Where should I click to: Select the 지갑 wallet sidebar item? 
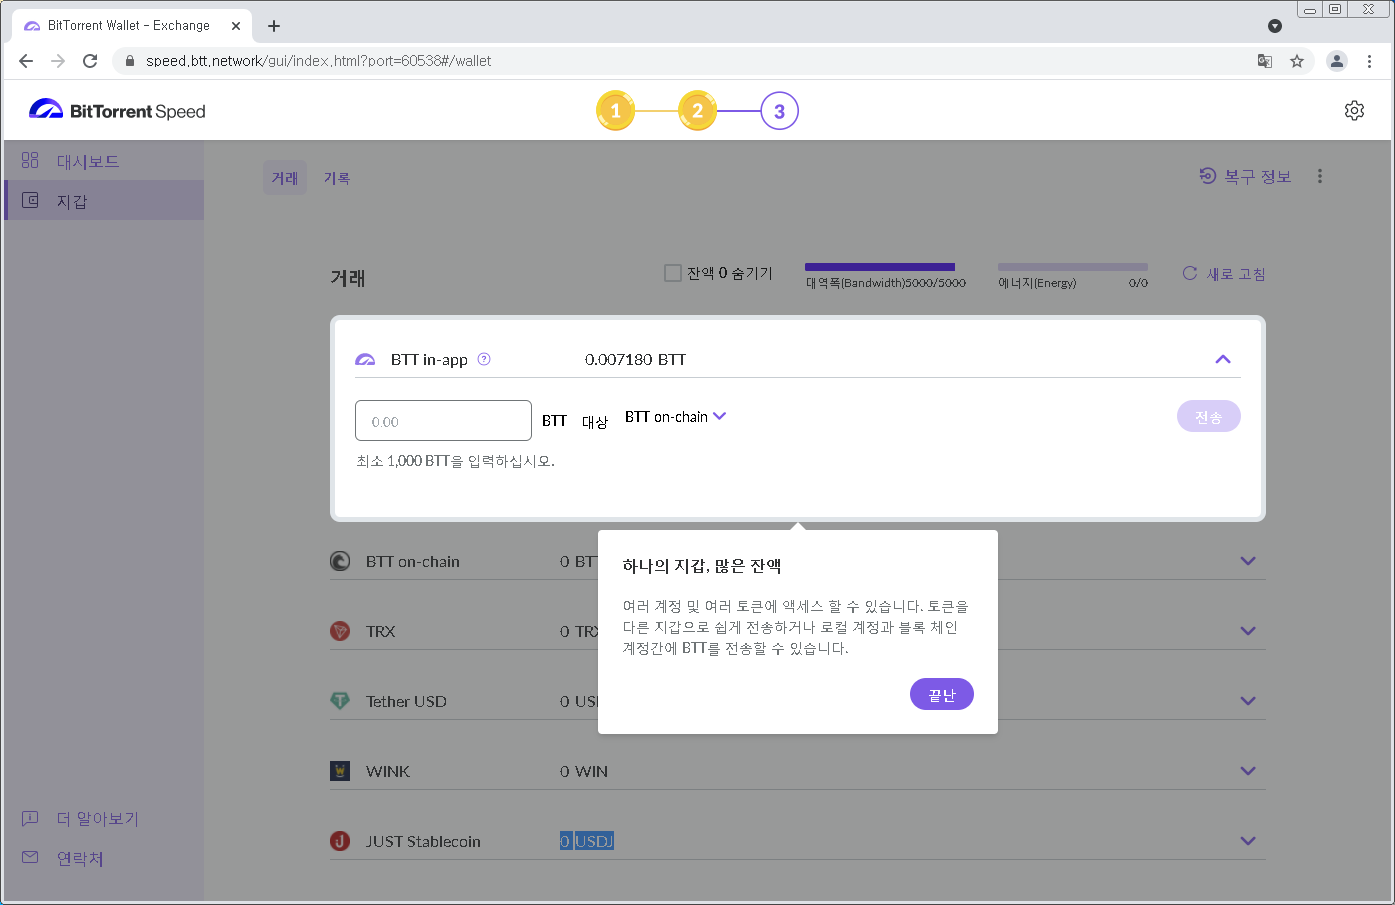click(104, 201)
